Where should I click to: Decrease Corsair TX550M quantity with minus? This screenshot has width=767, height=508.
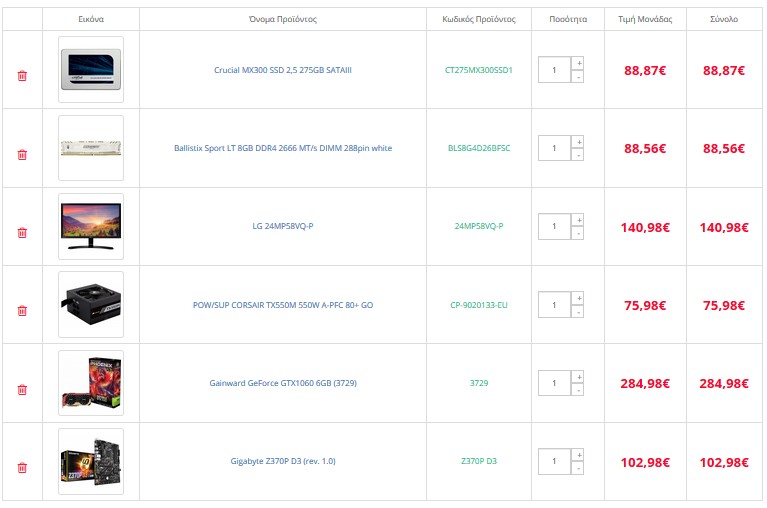click(x=578, y=311)
